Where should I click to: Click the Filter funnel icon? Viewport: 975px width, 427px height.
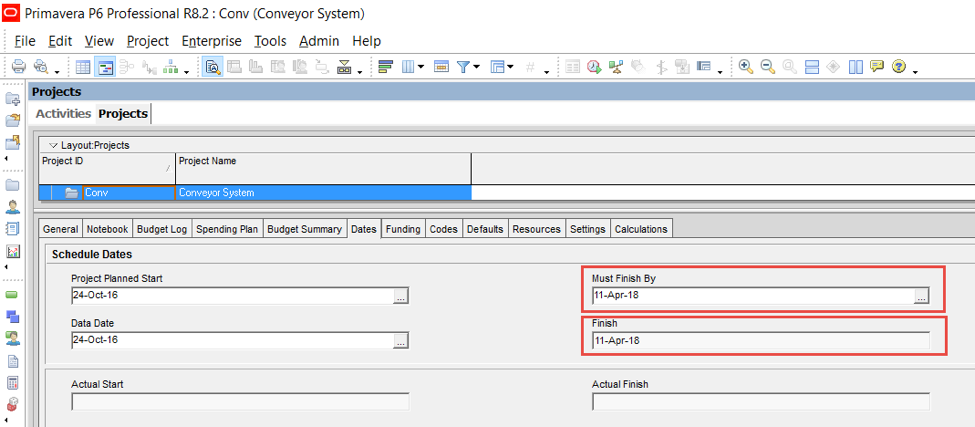(x=463, y=67)
